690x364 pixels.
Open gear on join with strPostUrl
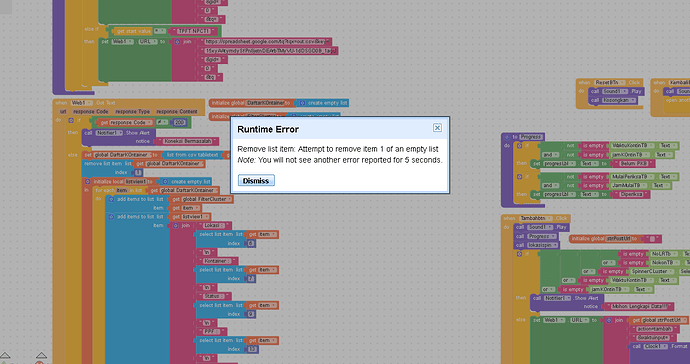pyautogui.click(x=609, y=320)
